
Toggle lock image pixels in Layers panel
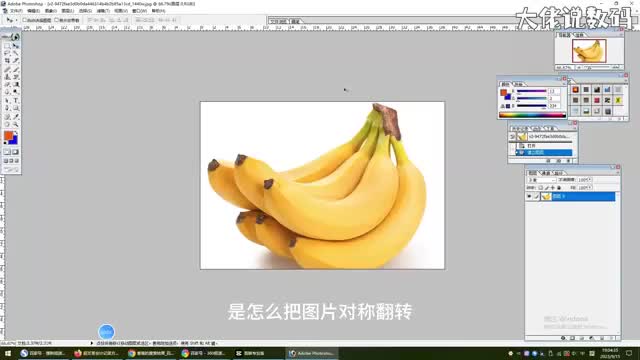[547, 188]
